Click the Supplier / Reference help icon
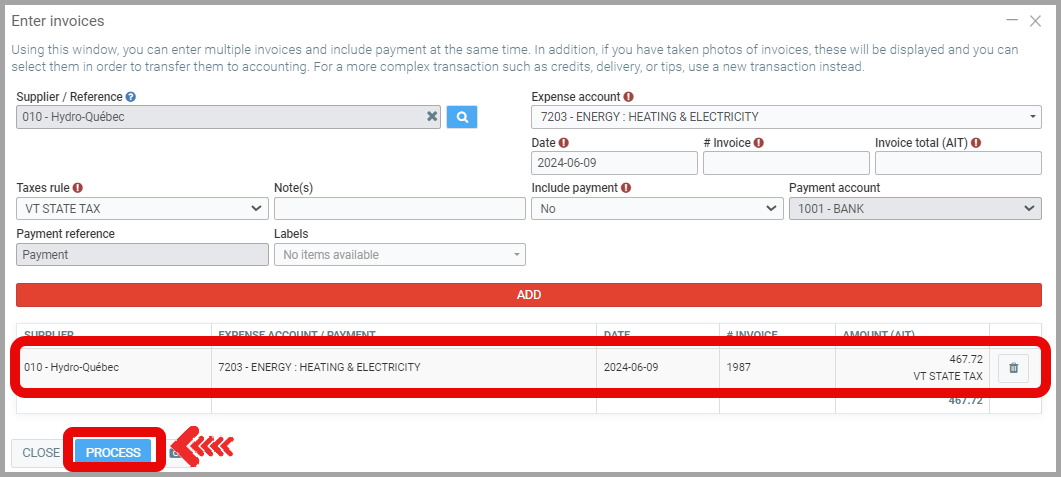Viewport: 1061px width, 477px height. [131, 97]
